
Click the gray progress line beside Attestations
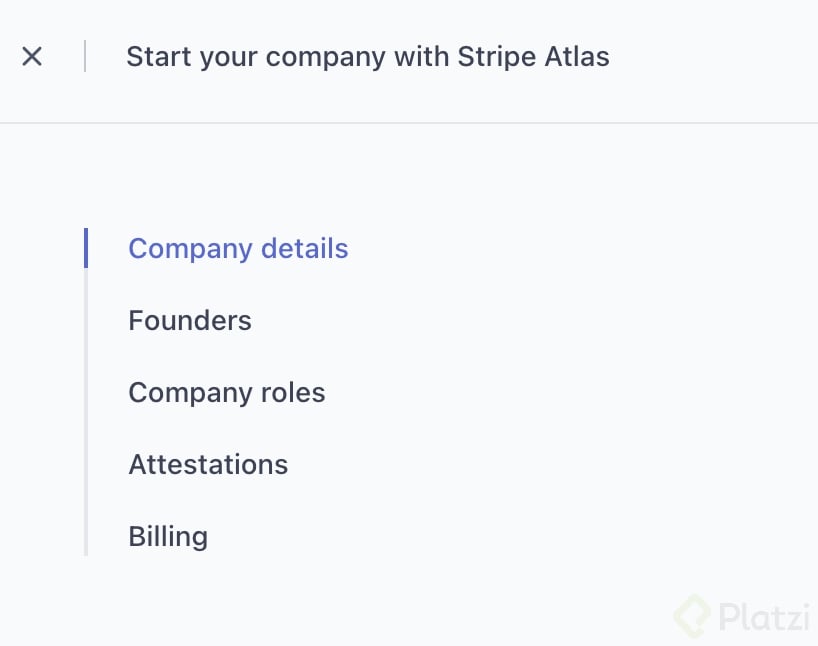click(86, 464)
